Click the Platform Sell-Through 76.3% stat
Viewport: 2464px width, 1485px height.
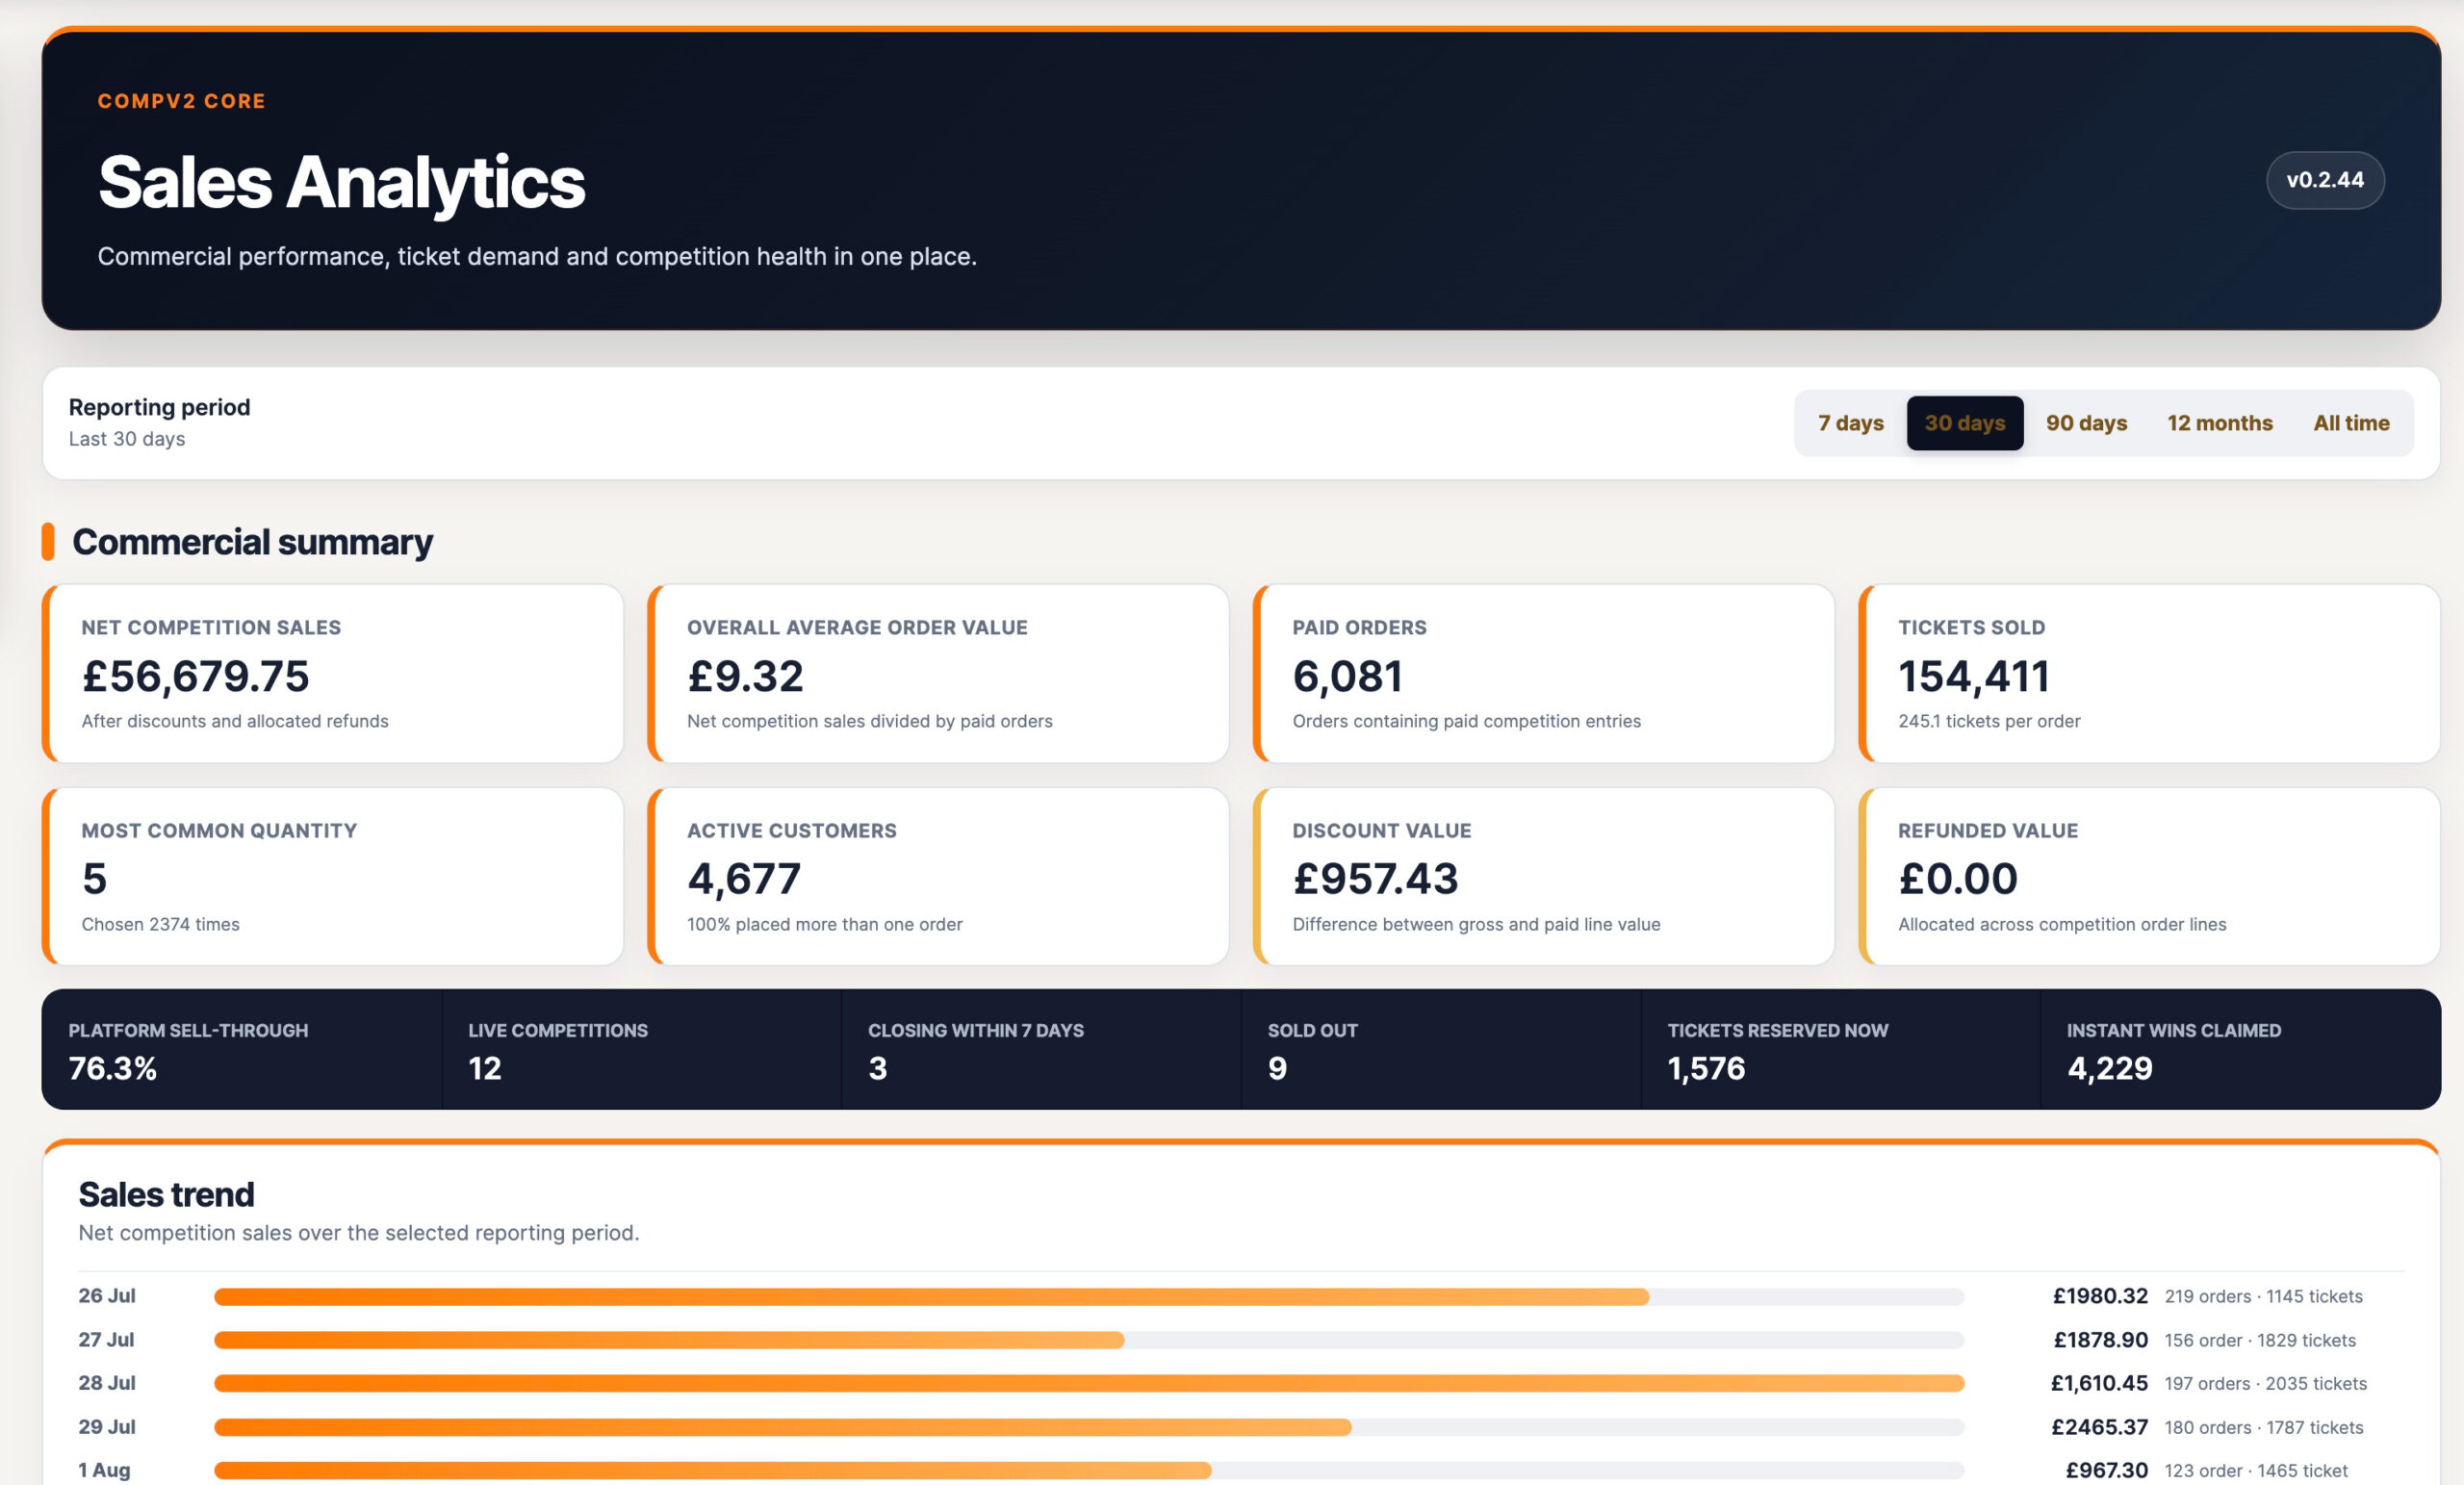pos(242,1049)
